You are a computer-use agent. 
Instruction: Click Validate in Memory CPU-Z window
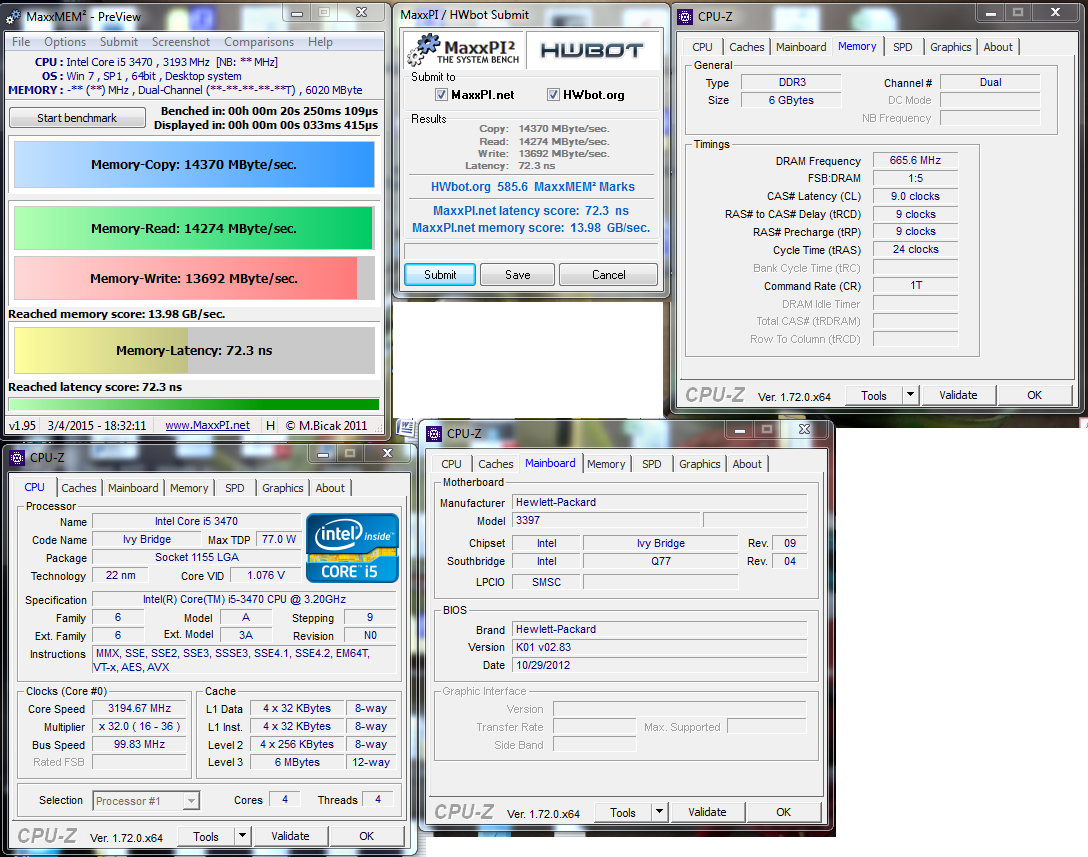coord(958,395)
